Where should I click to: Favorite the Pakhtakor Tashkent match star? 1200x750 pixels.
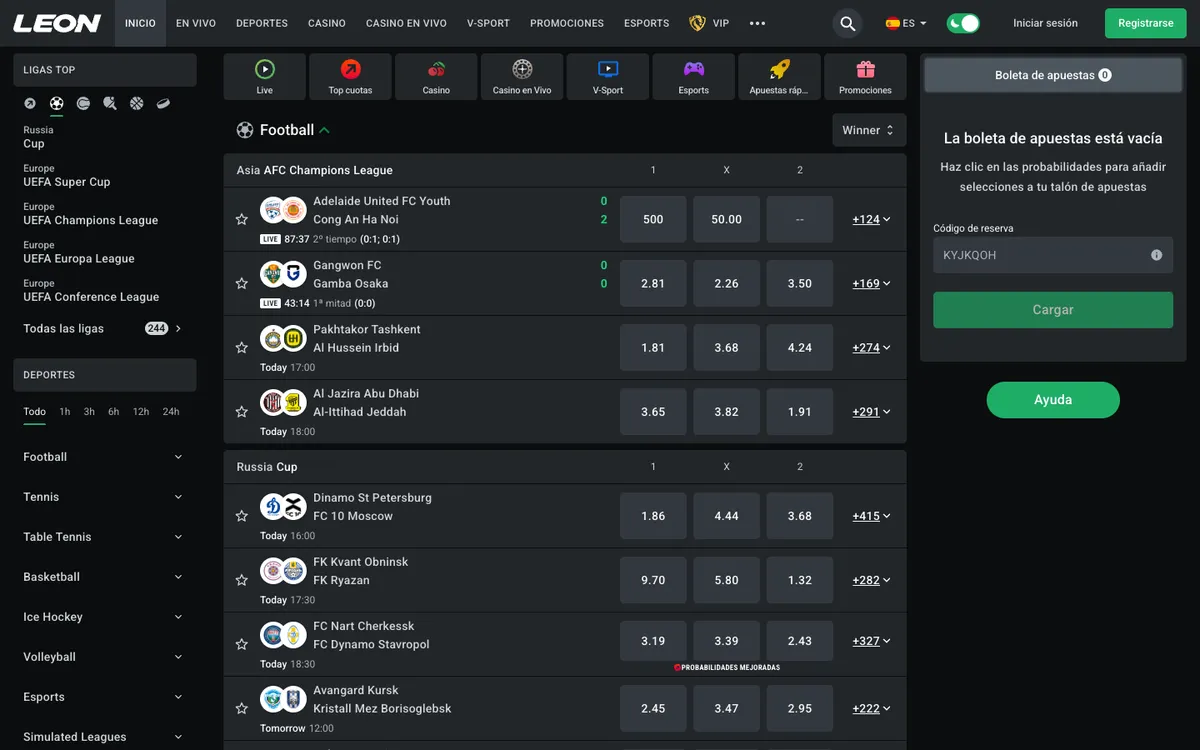(241, 348)
